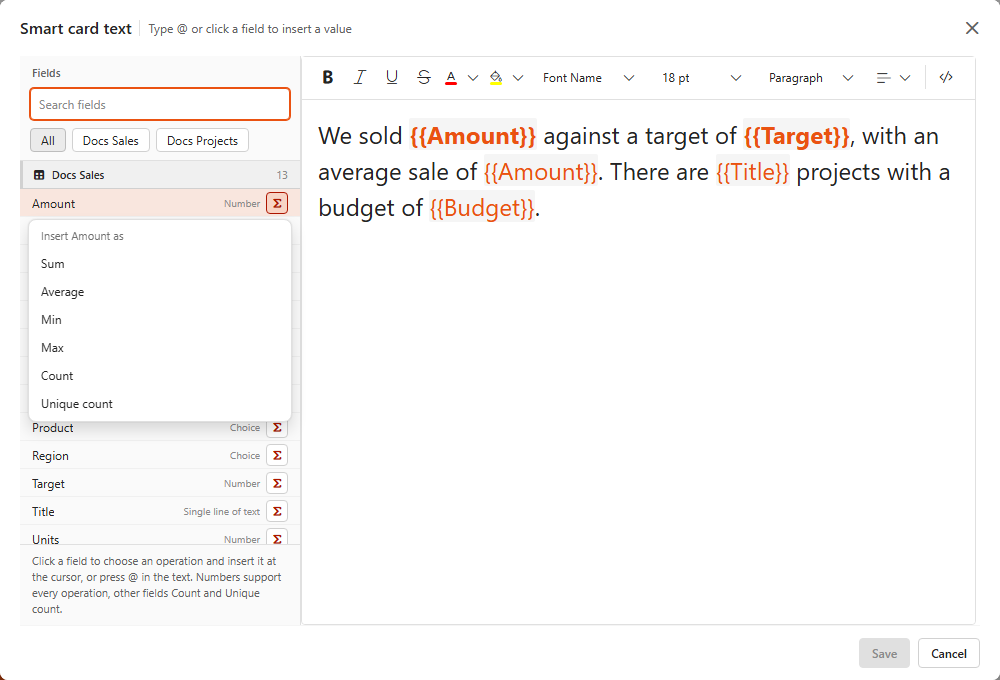Choose Max from the Insert Amount menu

coord(160,348)
